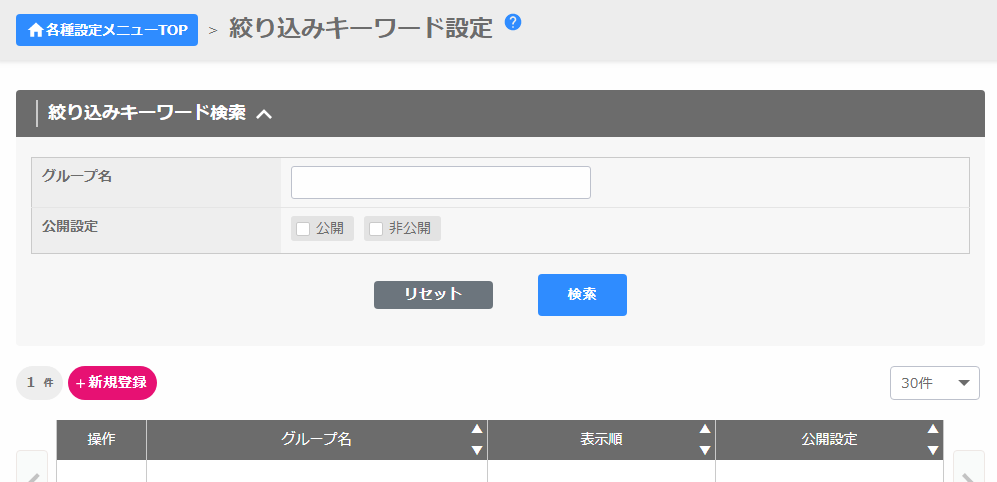Sort グループ名 column descending with down arrow
This screenshot has height=482, width=997.
tap(477, 450)
